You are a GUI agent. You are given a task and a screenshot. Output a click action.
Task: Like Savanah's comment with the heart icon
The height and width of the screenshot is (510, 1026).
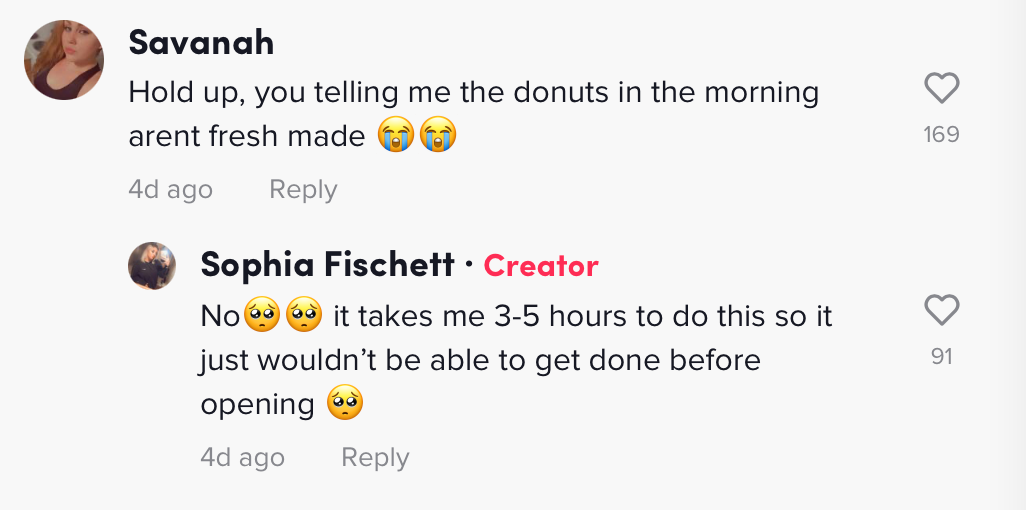click(942, 88)
